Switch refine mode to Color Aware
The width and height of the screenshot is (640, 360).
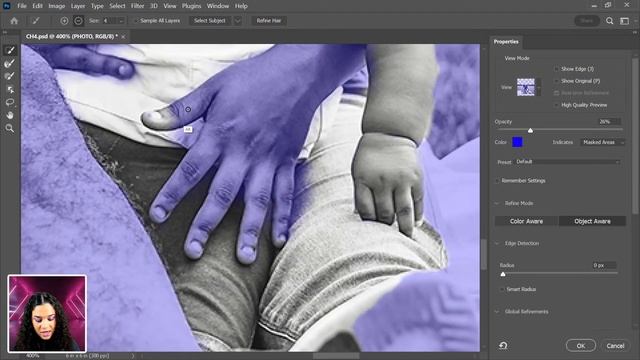pos(526,221)
